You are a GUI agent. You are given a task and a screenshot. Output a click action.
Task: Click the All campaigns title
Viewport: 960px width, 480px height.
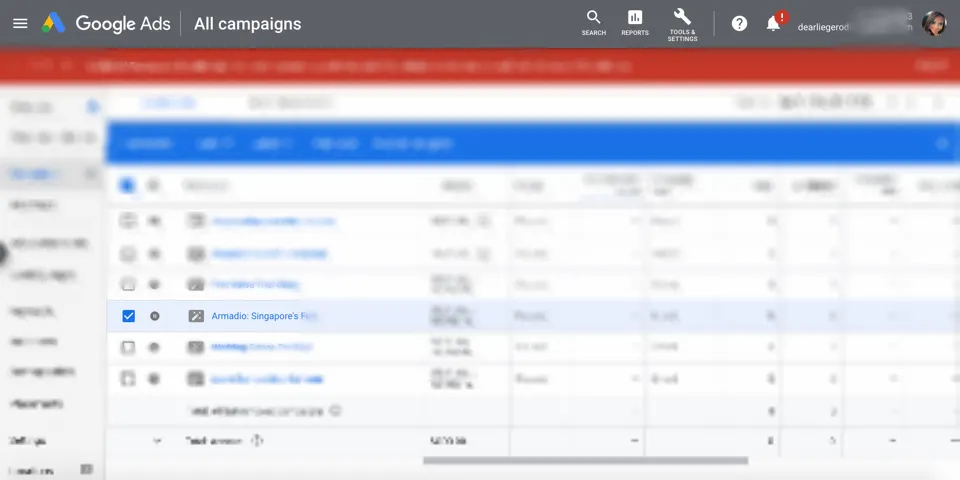[247, 24]
